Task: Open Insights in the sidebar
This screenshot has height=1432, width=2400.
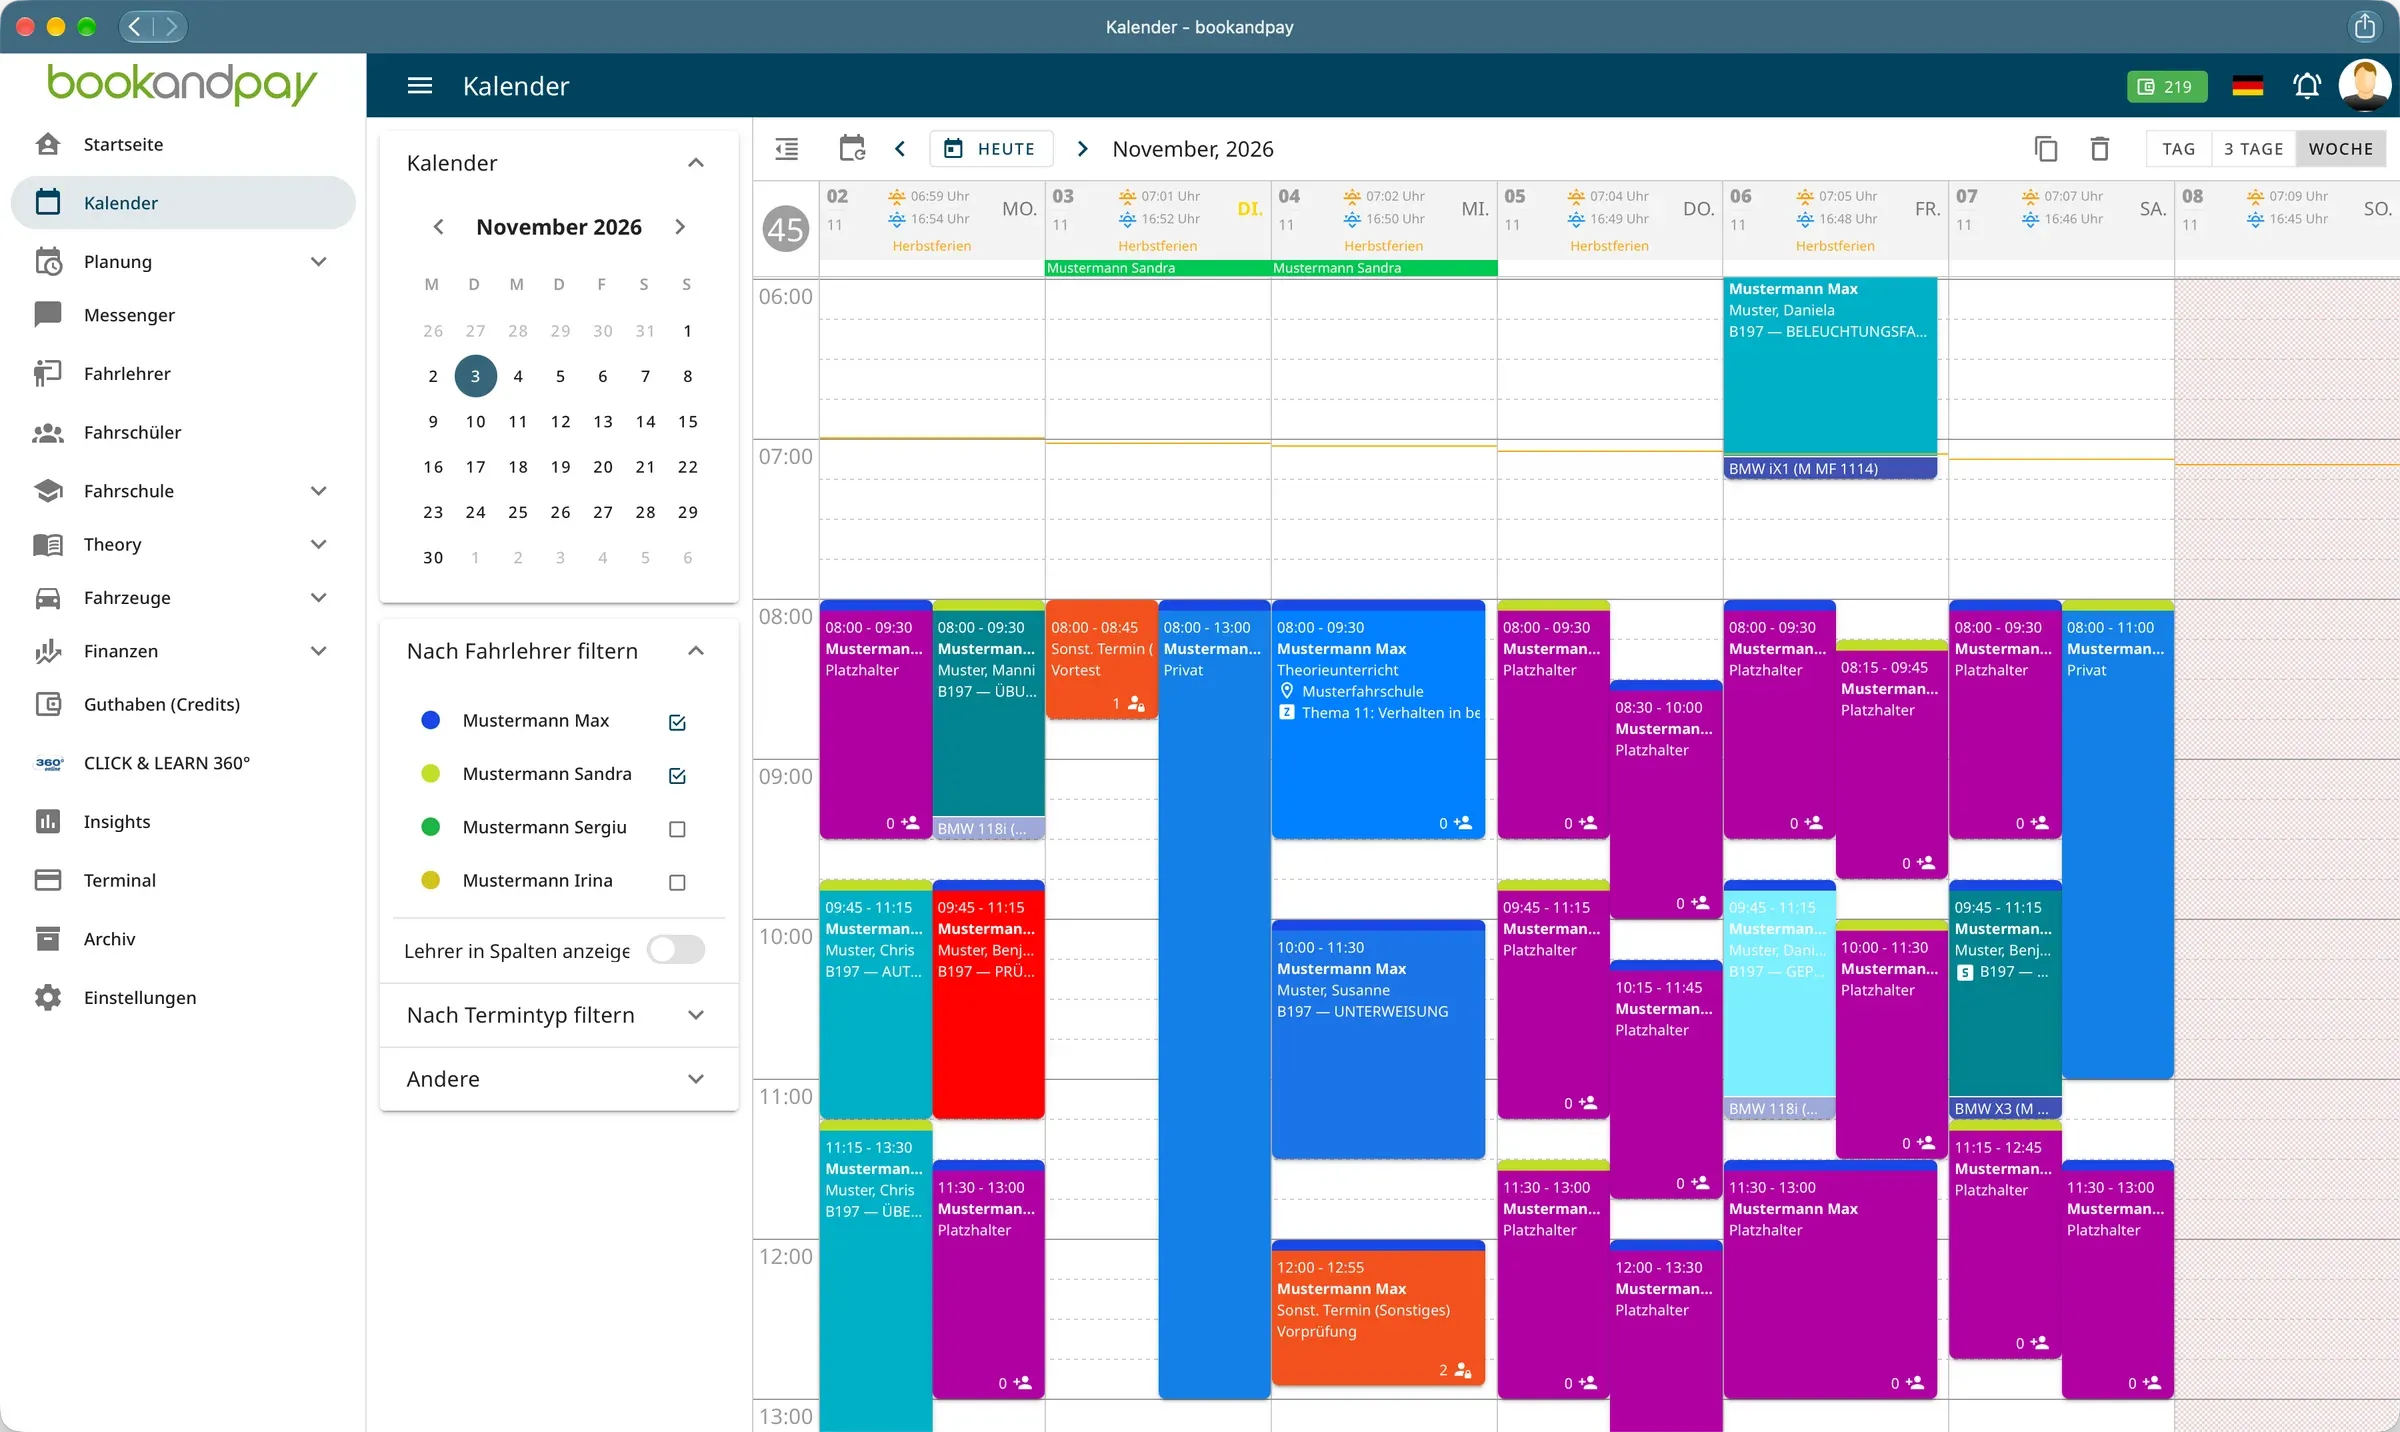Action: click(x=183, y=822)
